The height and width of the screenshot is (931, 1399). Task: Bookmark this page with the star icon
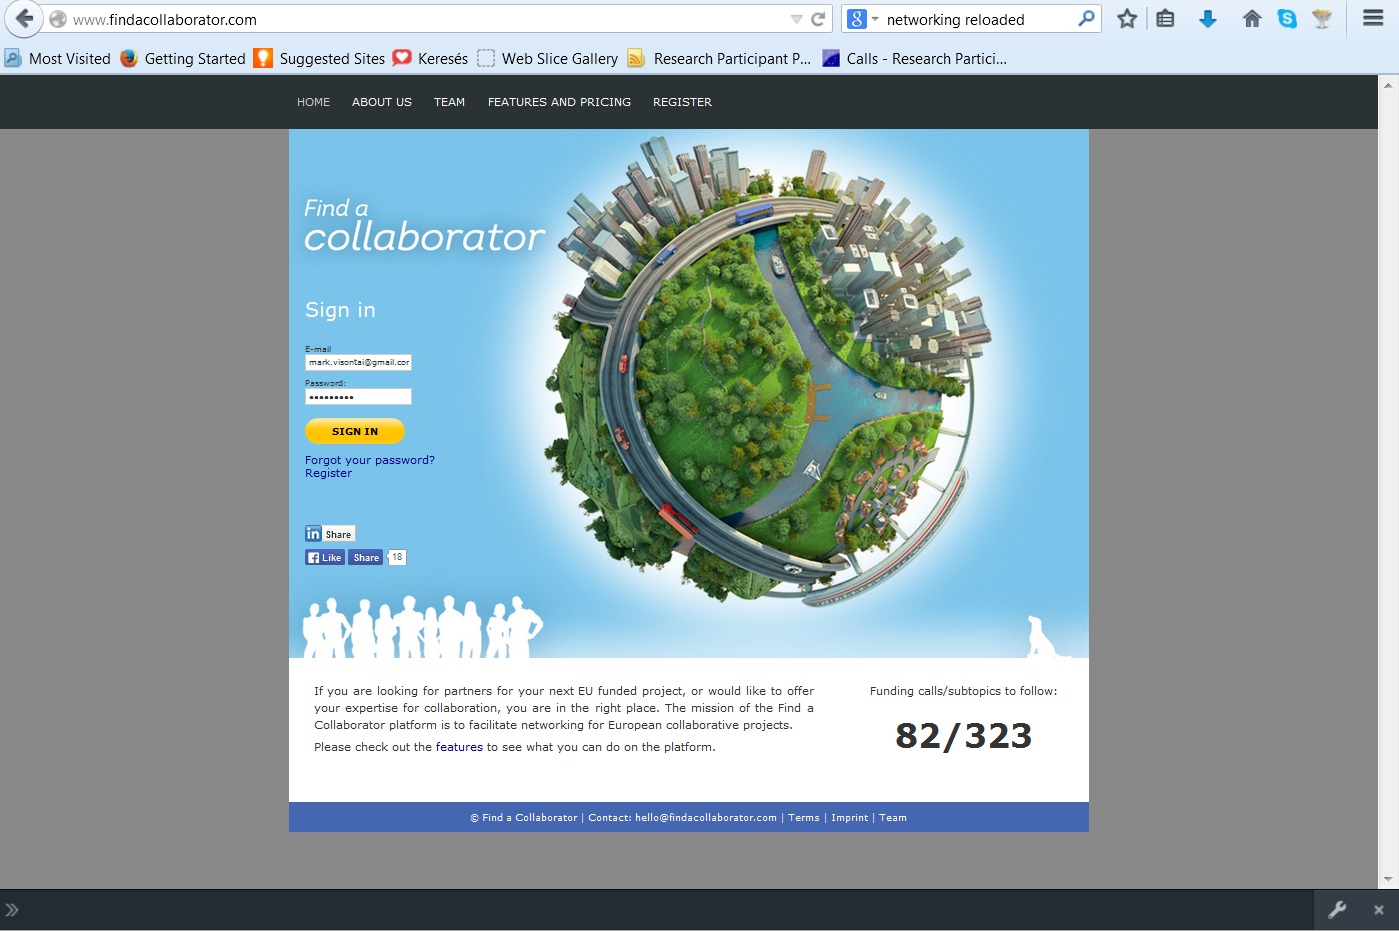1127,19
